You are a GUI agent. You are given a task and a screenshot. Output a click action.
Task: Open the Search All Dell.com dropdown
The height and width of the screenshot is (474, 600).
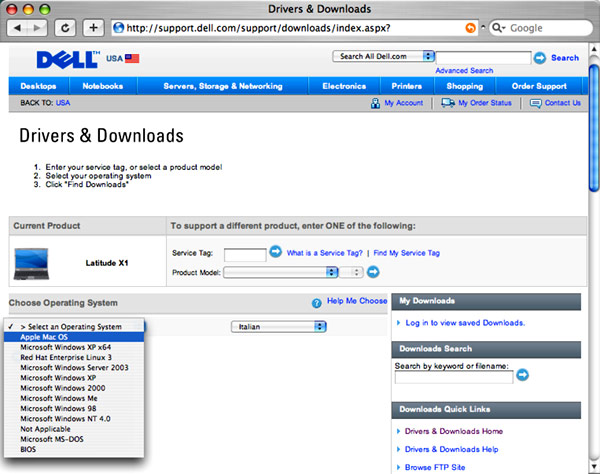(383, 57)
